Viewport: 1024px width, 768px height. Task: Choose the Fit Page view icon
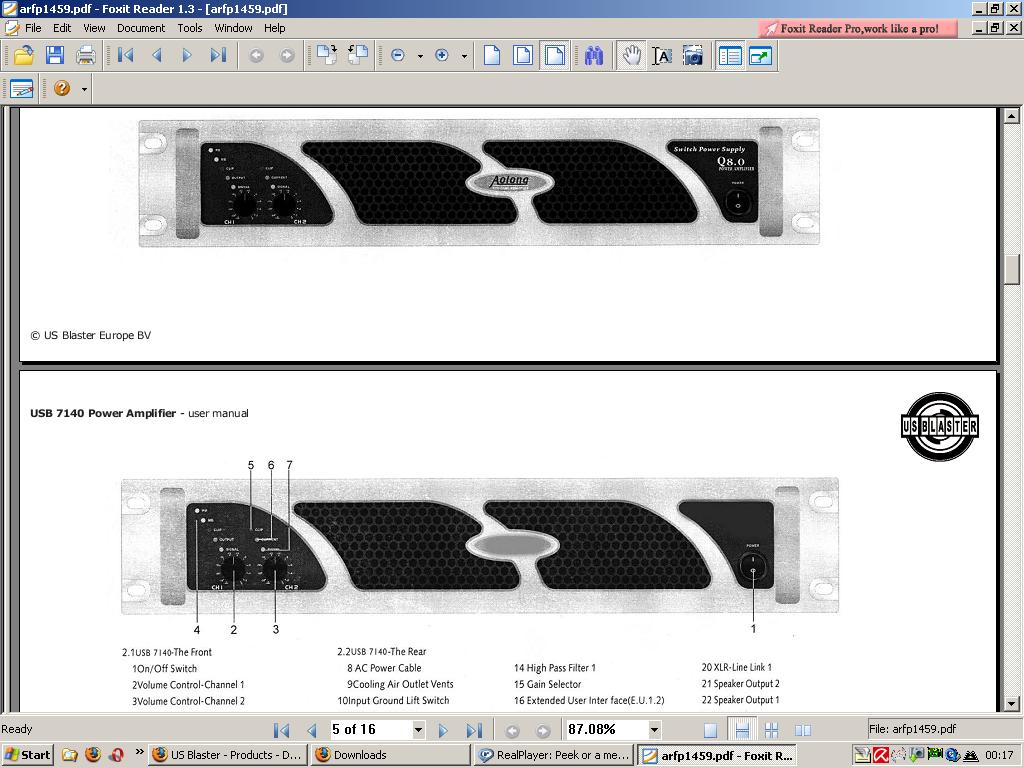pyautogui.click(x=523, y=56)
